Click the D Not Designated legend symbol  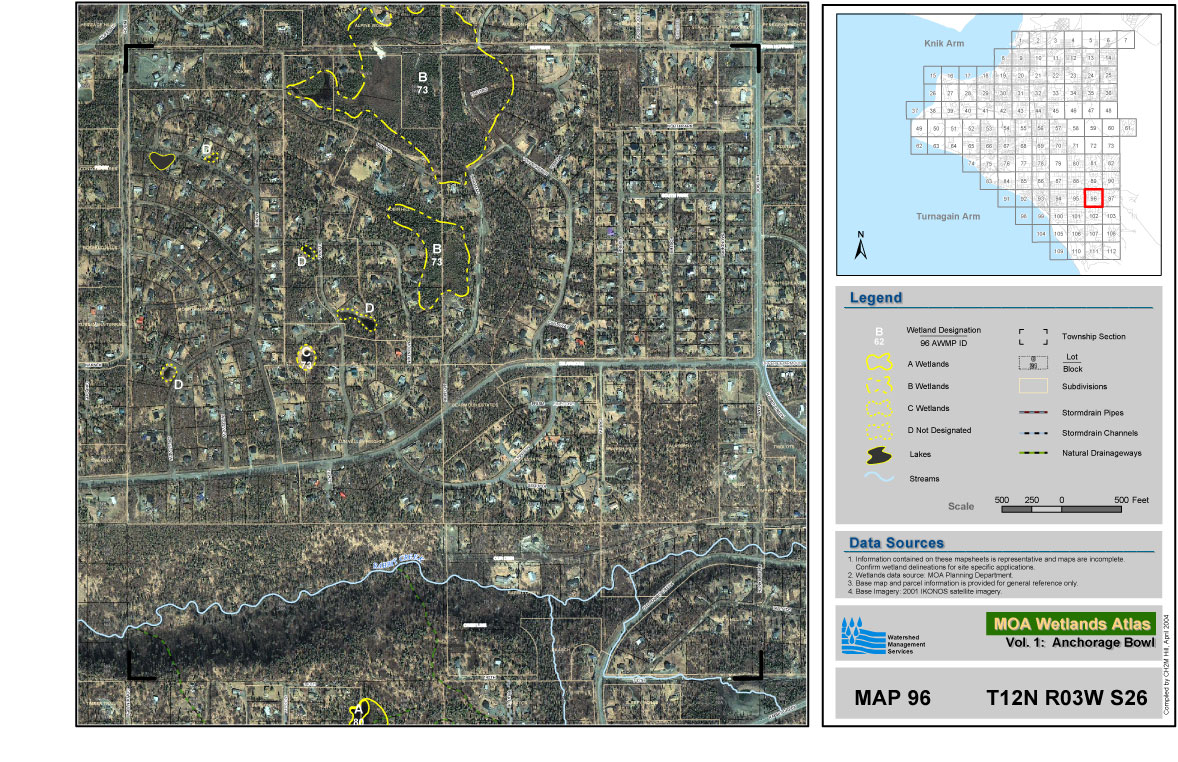879,431
